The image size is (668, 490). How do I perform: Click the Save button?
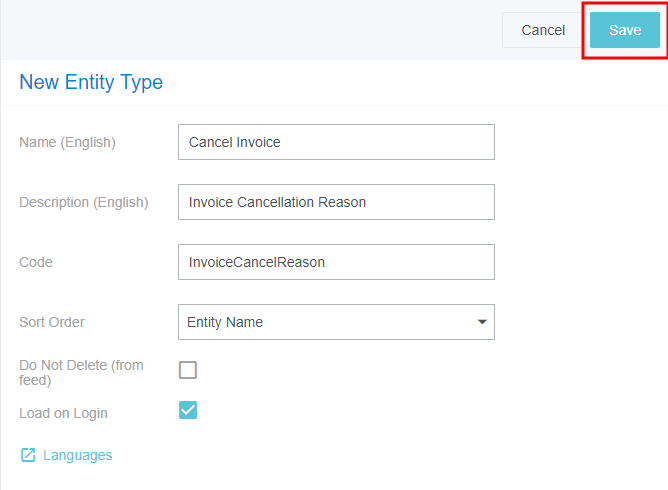tap(624, 30)
